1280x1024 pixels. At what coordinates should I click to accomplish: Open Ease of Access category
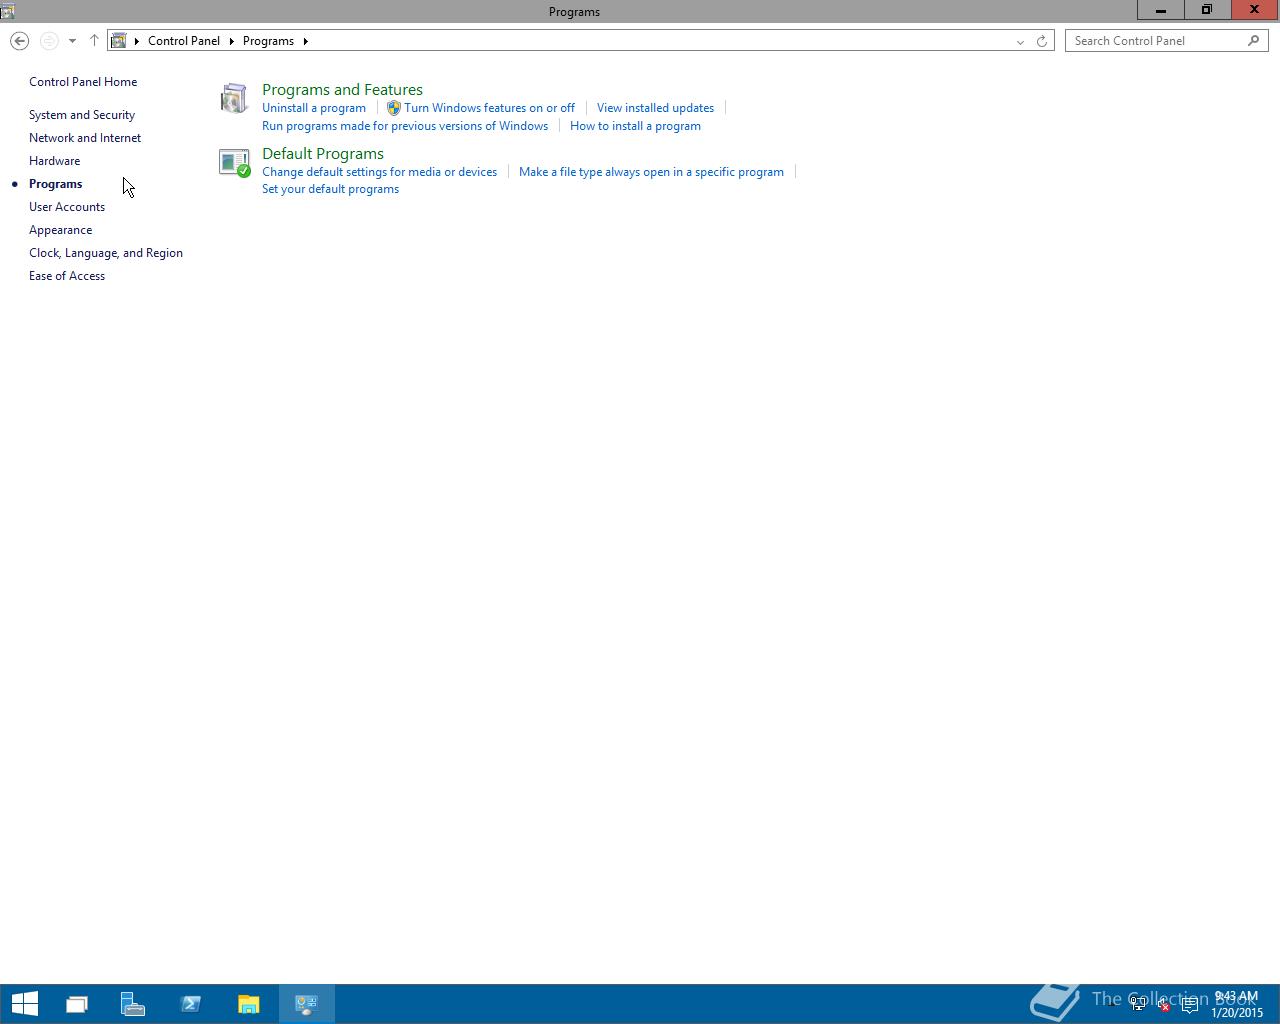pos(67,276)
